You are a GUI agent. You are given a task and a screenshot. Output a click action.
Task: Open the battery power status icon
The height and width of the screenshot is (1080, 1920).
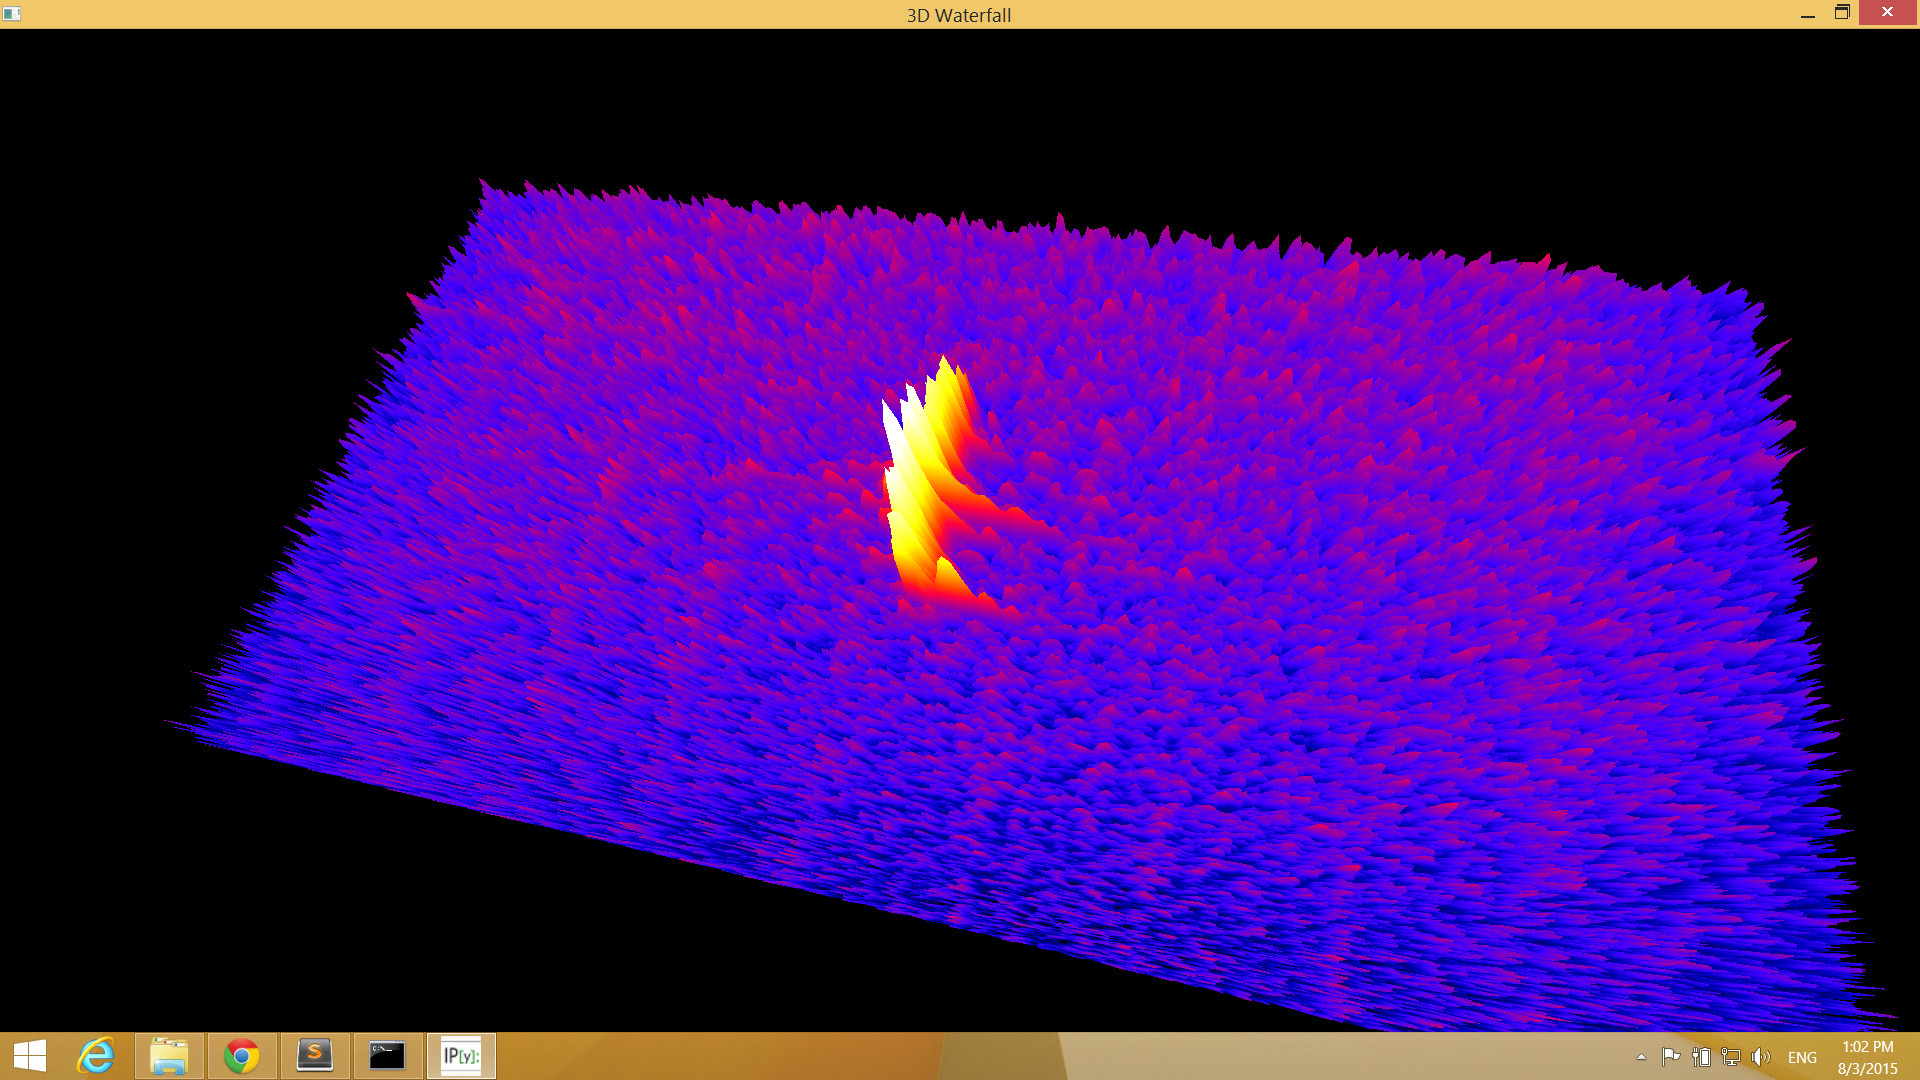1701,1057
